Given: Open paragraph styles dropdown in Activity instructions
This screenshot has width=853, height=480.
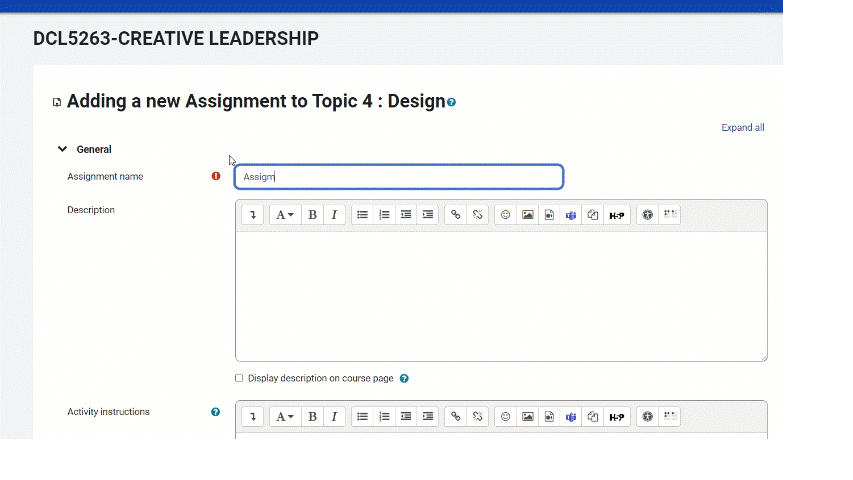Looking at the screenshot, I should [x=285, y=416].
